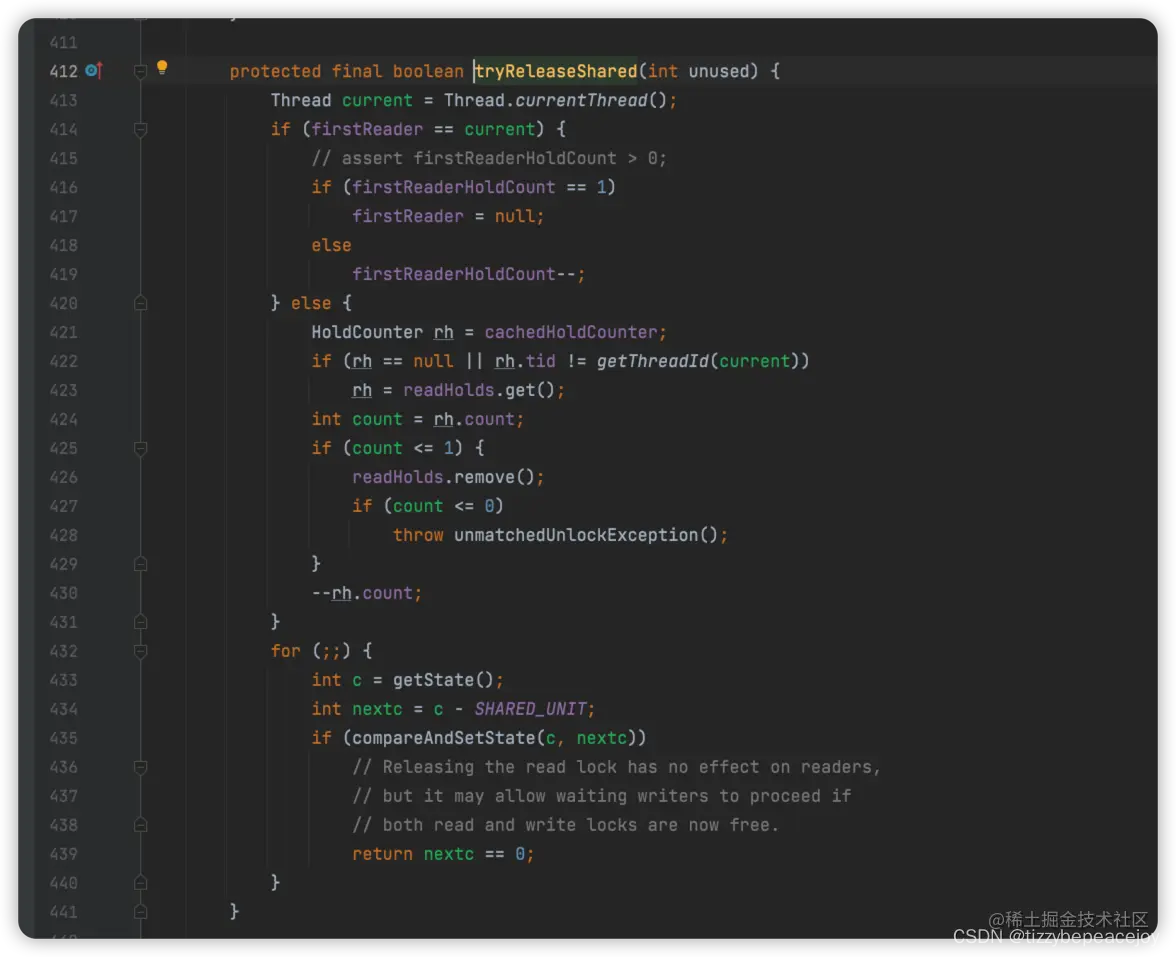Click readHolds.get() on line 423
The height and width of the screenshot is (957, 1176).
point(479,391)
